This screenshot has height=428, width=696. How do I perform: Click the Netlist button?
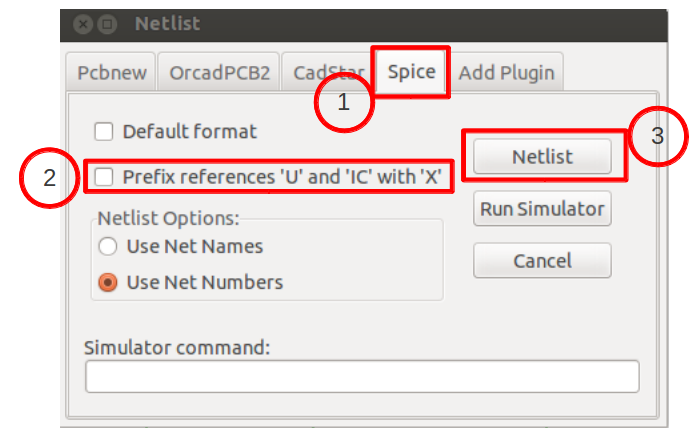click(542, 157)
